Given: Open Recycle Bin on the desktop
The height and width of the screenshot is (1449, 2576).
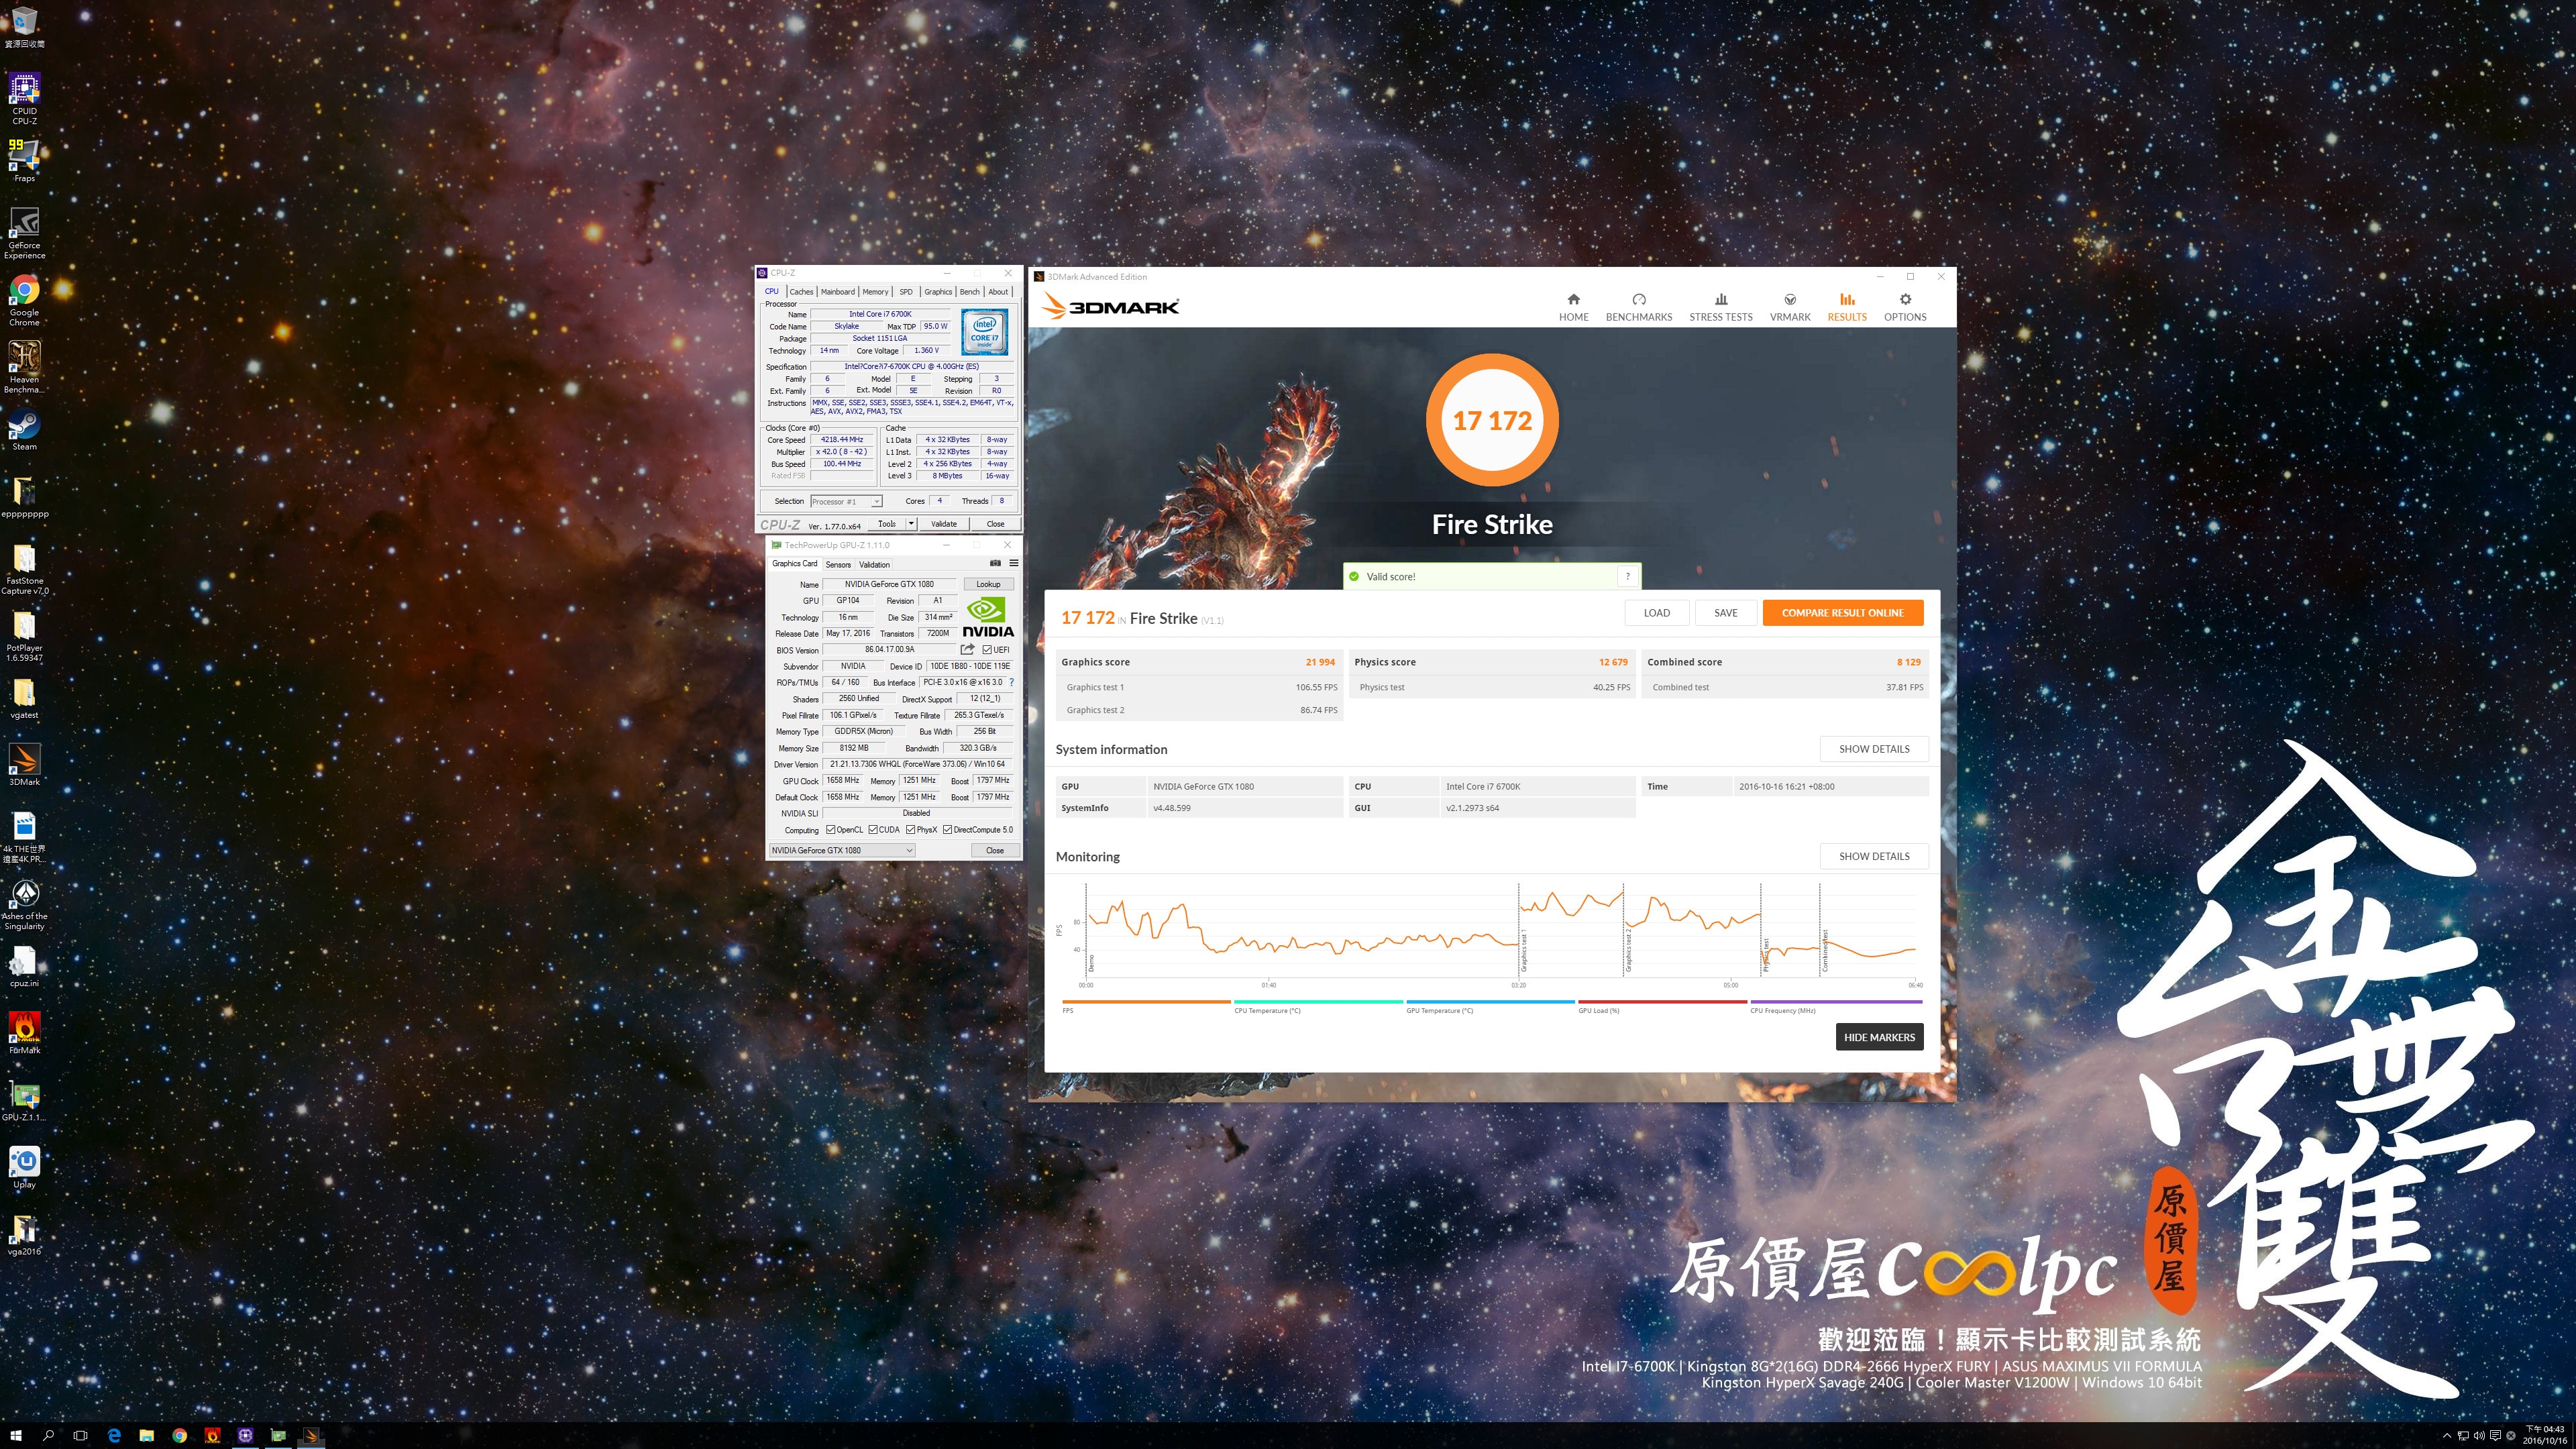Looking at the screenshot, I should tap(24, 28).
